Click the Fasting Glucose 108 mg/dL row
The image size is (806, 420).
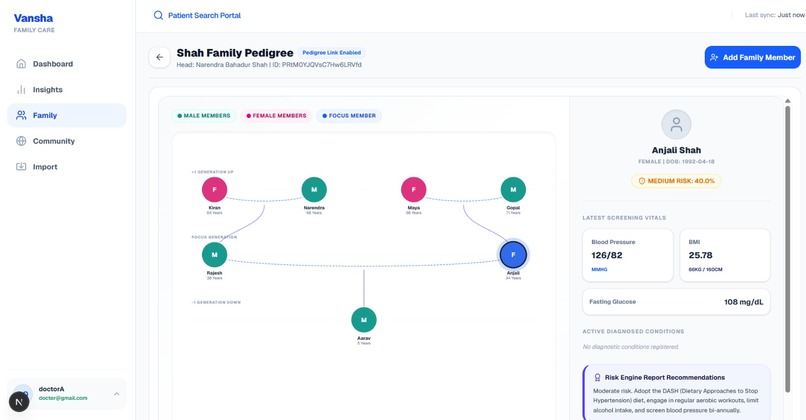pos(676,302)
